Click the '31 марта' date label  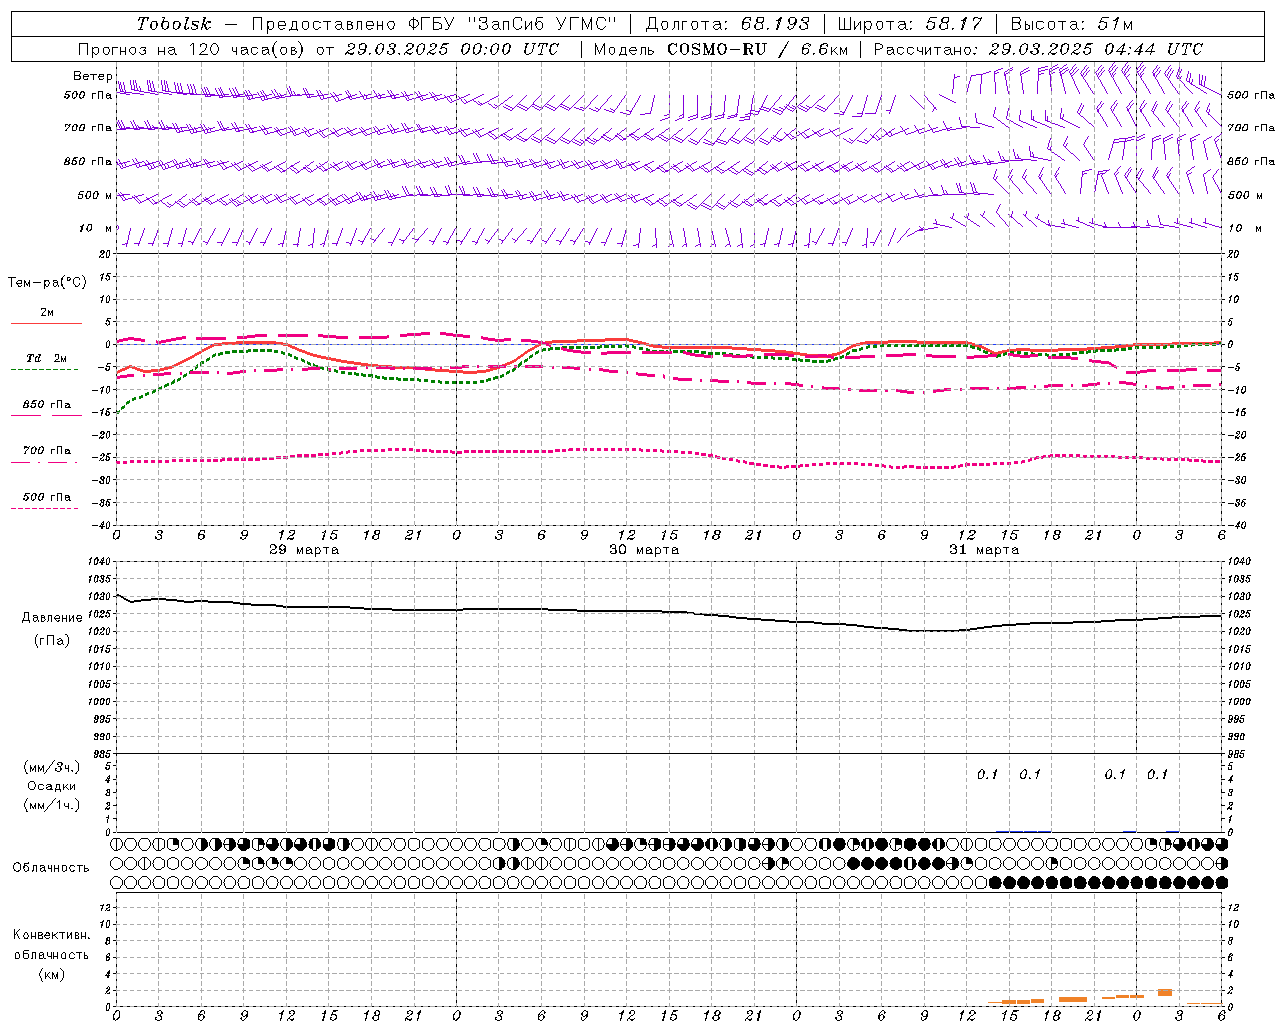pos(984,550)
